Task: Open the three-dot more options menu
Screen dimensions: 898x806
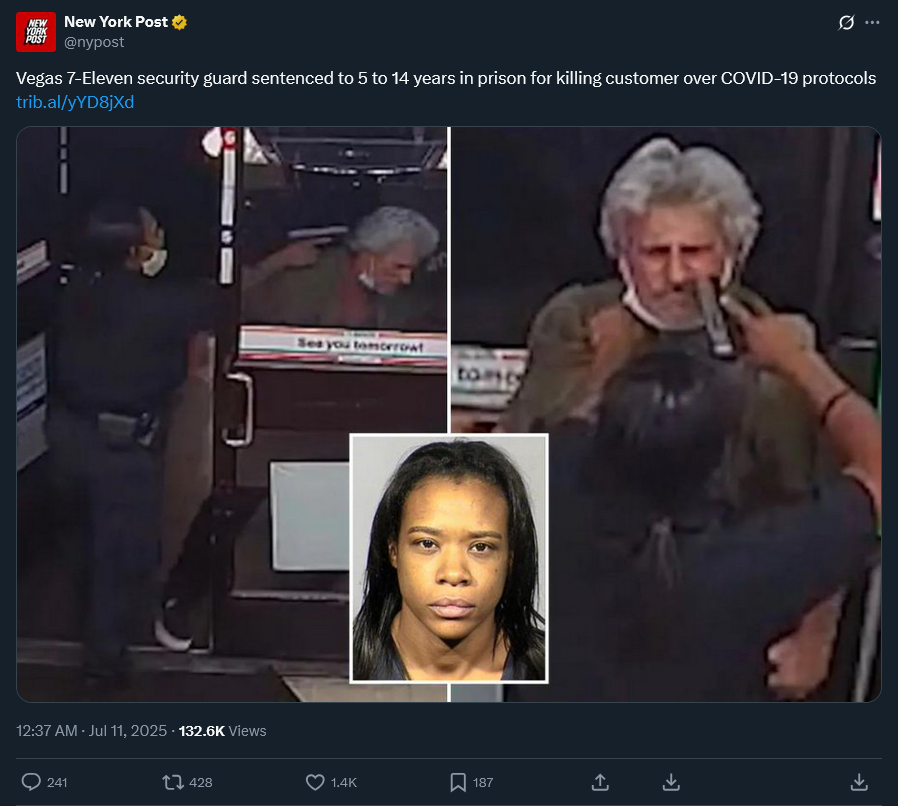Action: click(872, 23)
